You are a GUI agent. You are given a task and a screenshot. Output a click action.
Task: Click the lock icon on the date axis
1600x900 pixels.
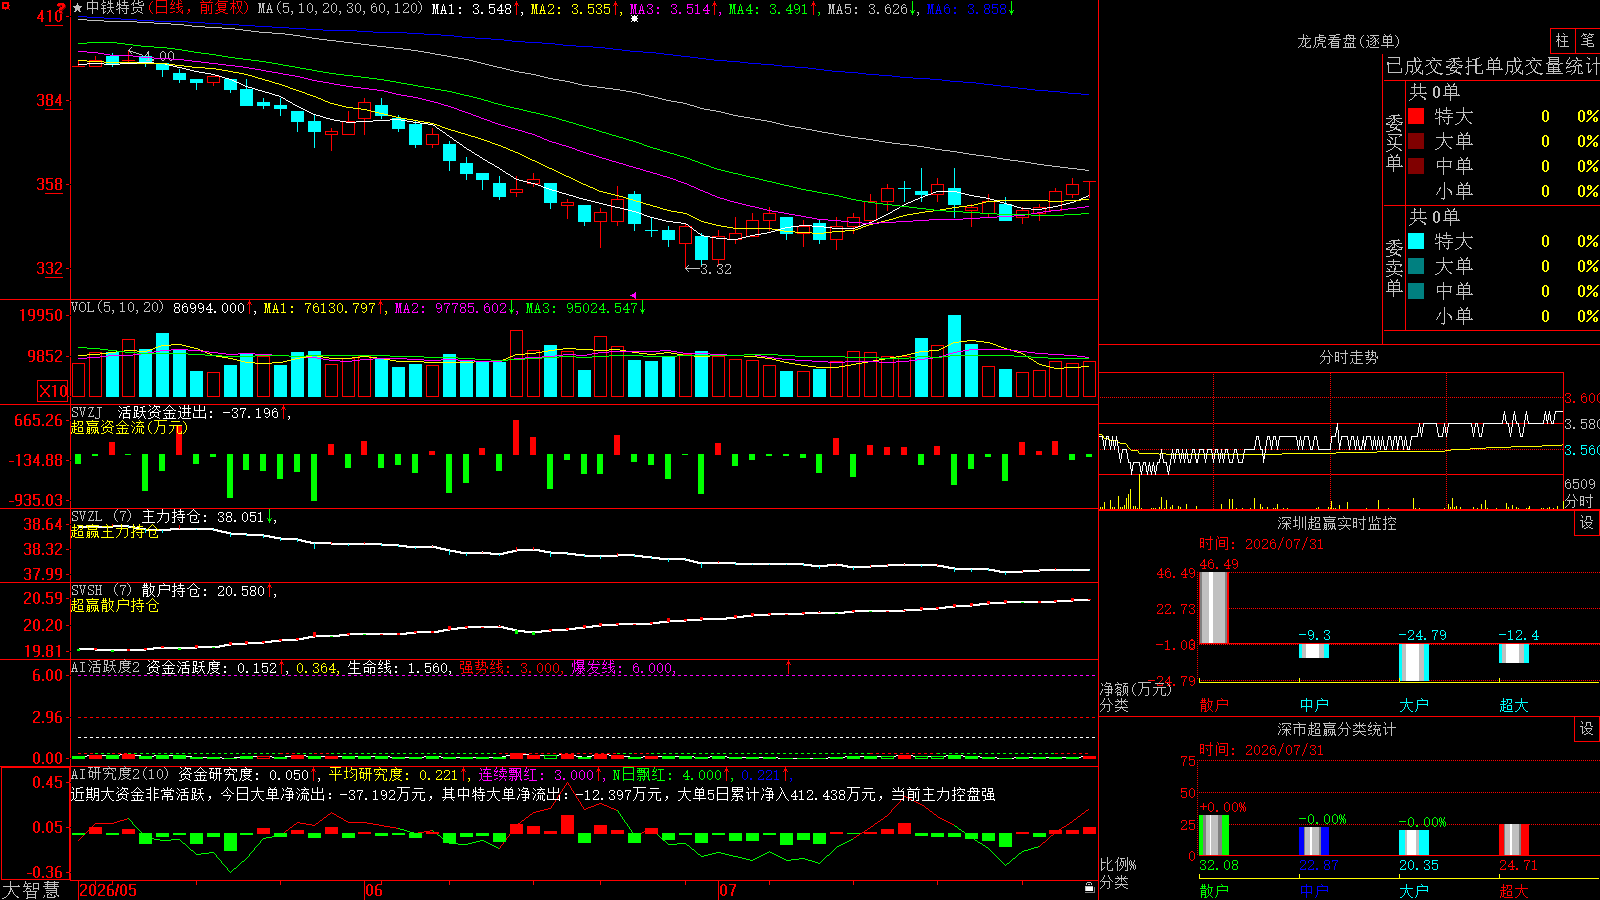1089,887
